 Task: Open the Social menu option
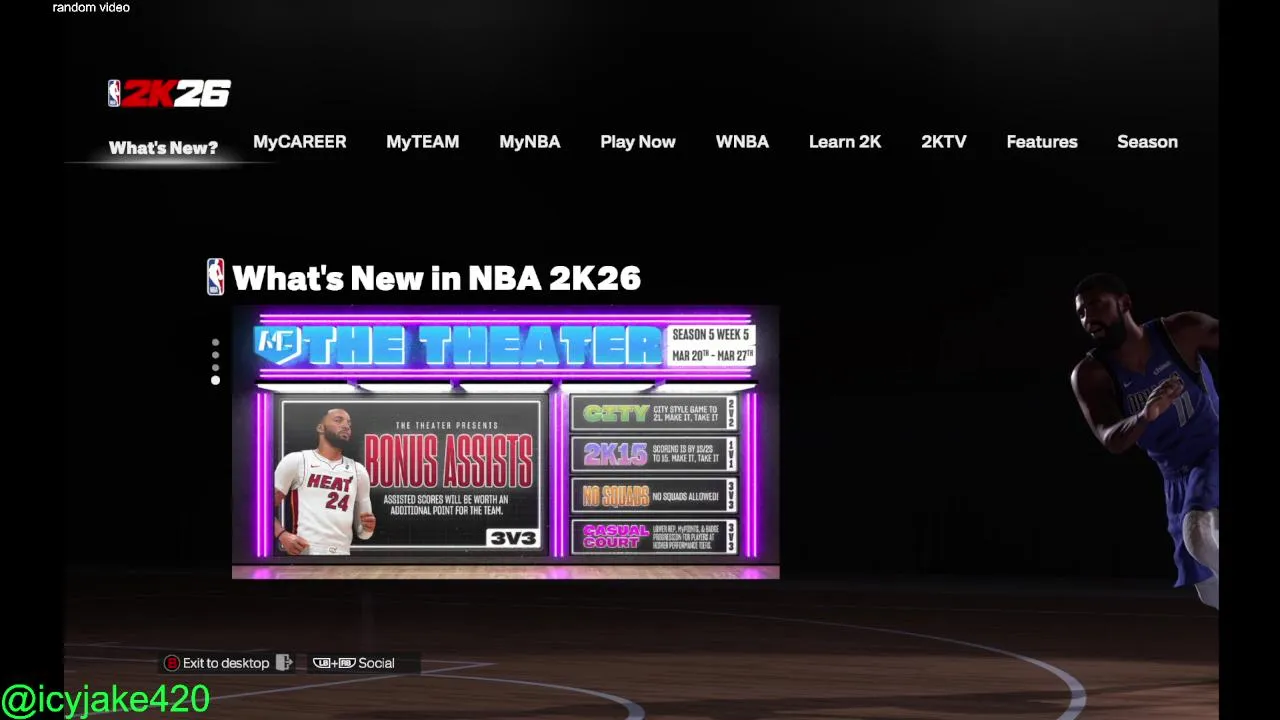coord(376,663)
